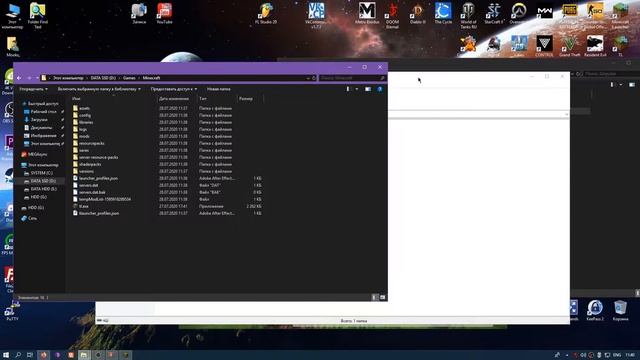The height and width of the screenshot is (360, 640).
Task: Click Games in the address path
Action: pyautogui.click(x=129, y=78)
